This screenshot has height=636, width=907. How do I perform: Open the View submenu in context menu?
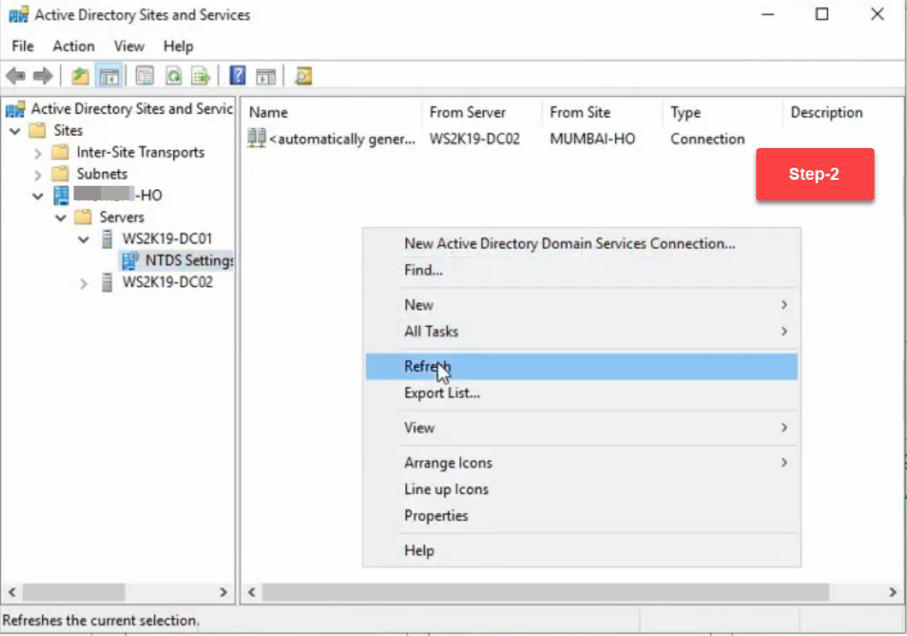[x=581, y=428]
